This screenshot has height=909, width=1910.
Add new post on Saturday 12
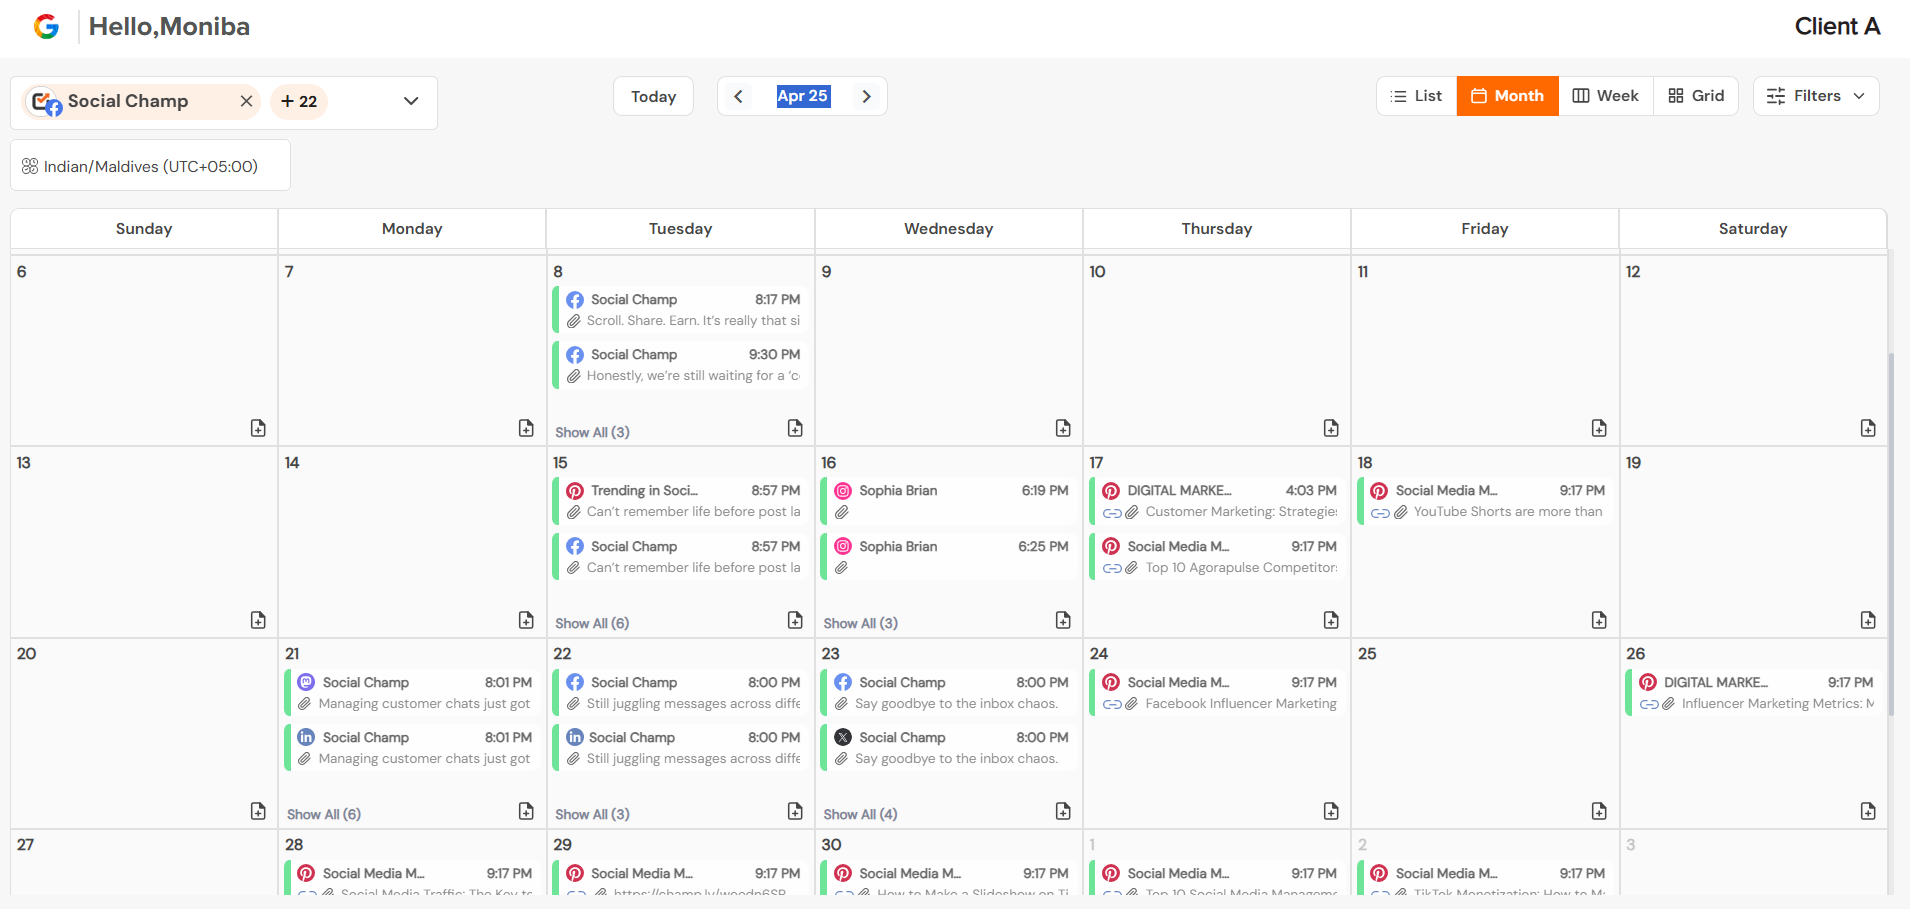[1868, 428]
